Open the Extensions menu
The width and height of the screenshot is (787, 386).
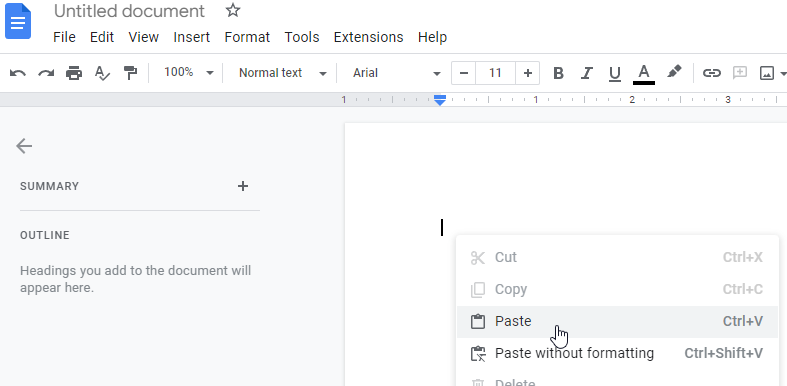pyautogui.click(x=368, y=37)
